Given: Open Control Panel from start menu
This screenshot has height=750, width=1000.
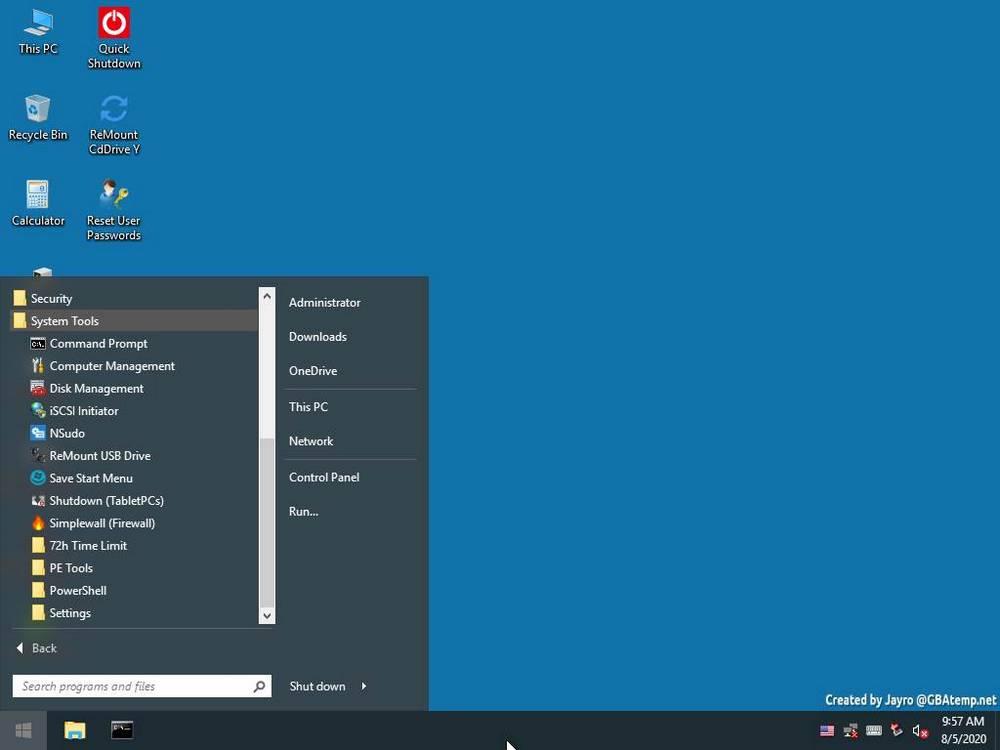Looking at the screenshot, I should 324,477.
